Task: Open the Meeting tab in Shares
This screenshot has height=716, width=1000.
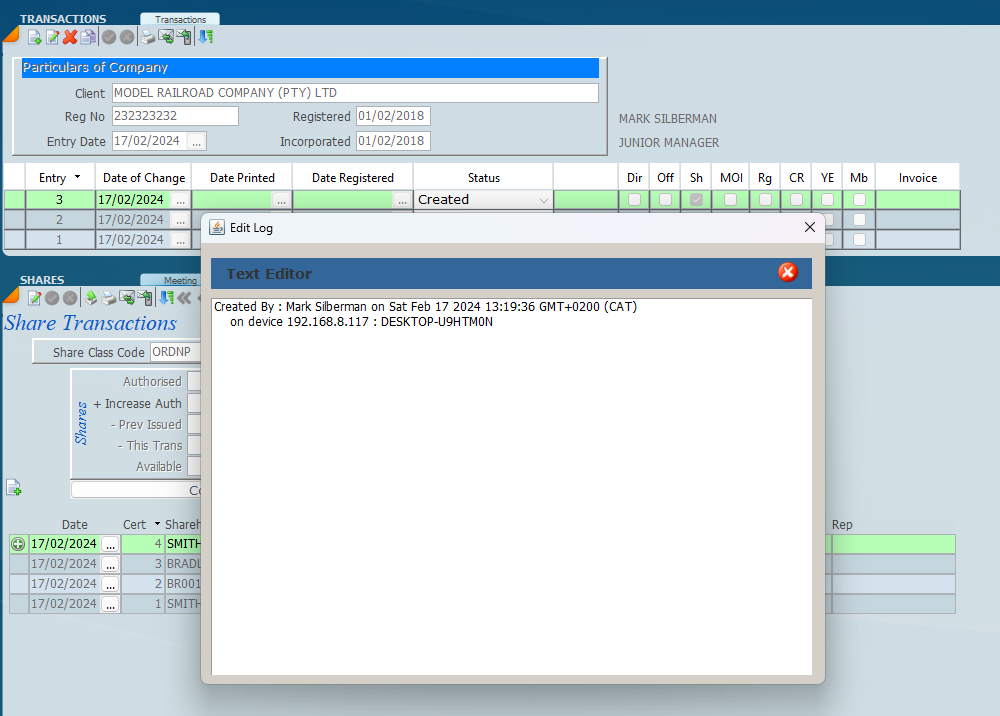Action: point(180,281)
